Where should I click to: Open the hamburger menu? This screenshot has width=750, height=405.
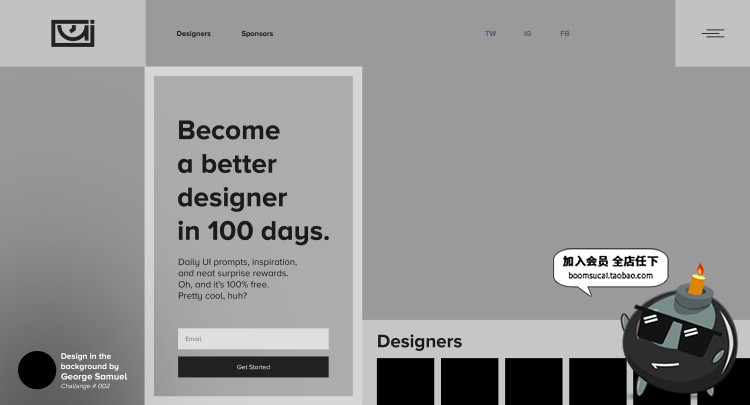tap(713, 33)
